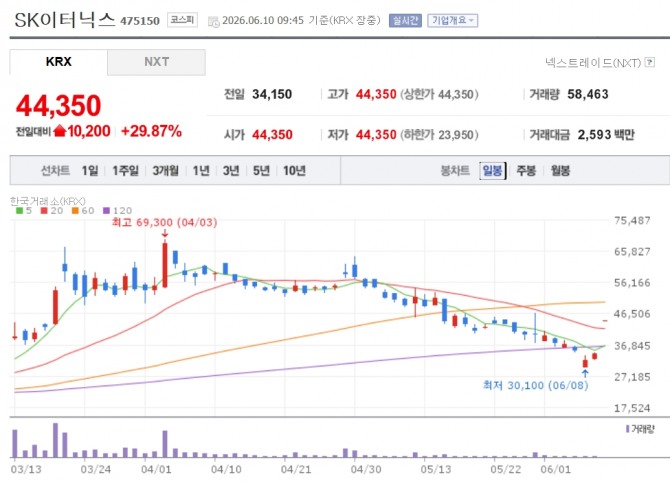The image size is (670, 483).
Task: Click the 실시간 button
Action: point(405,20)
